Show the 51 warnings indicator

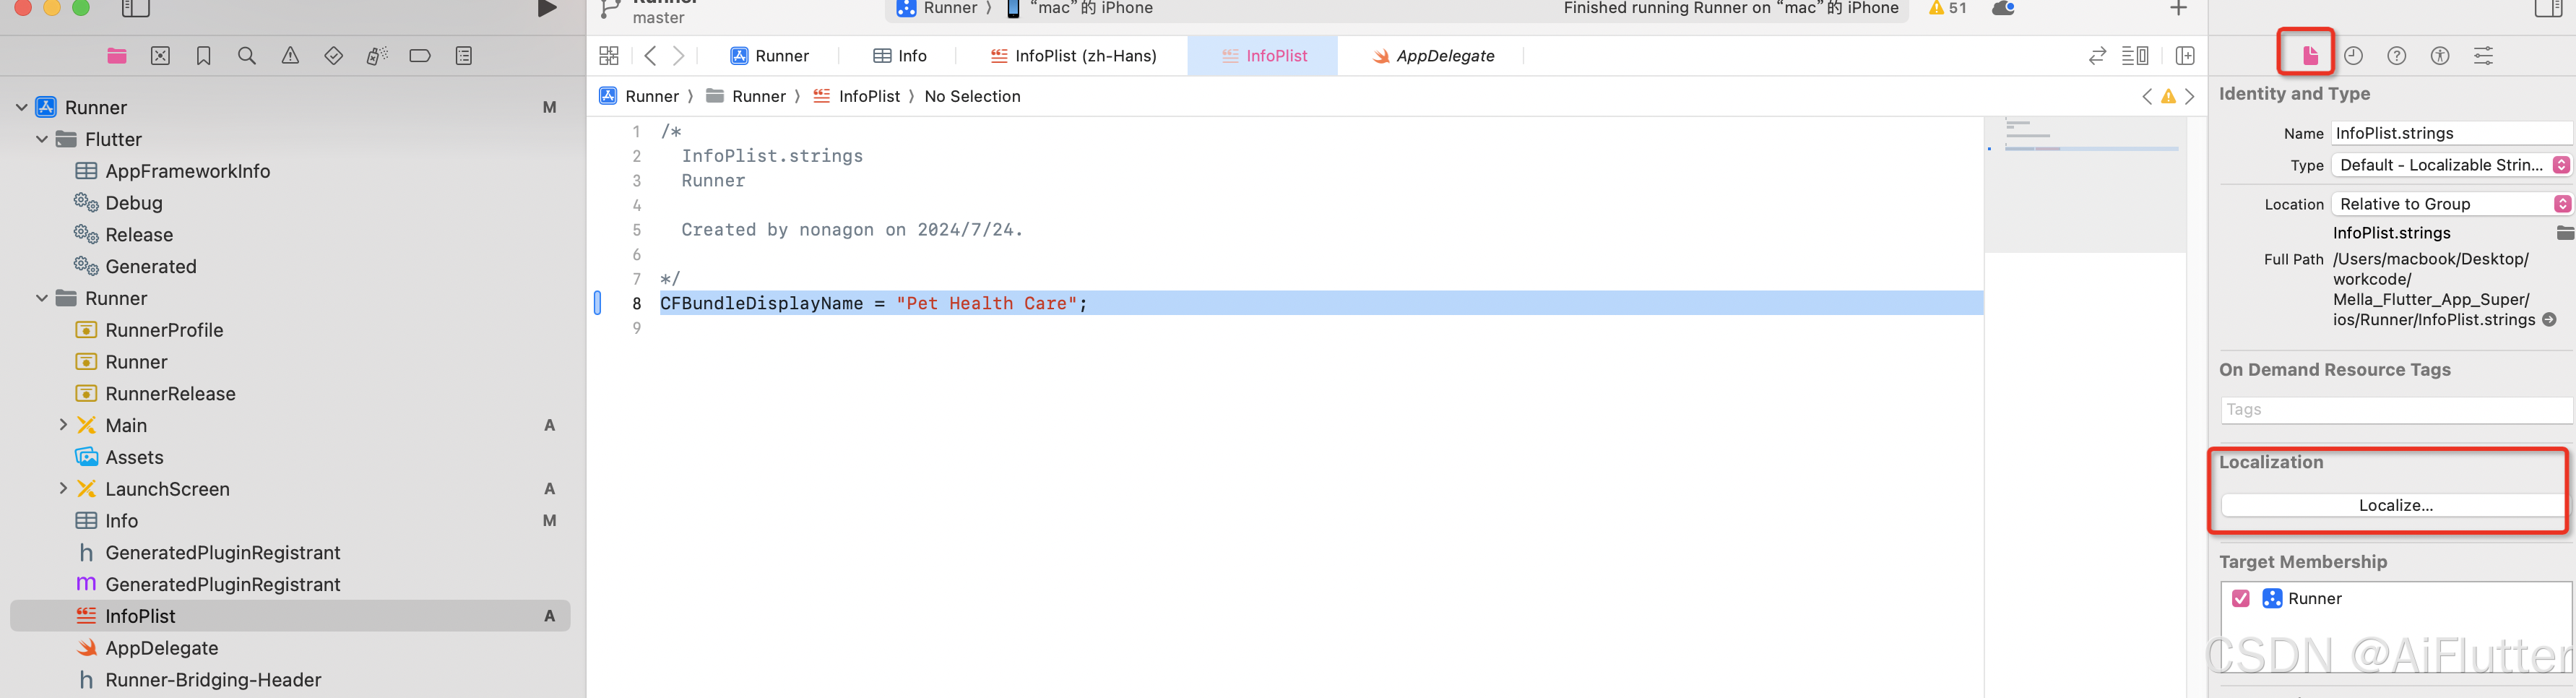(x=1948, y=9)
